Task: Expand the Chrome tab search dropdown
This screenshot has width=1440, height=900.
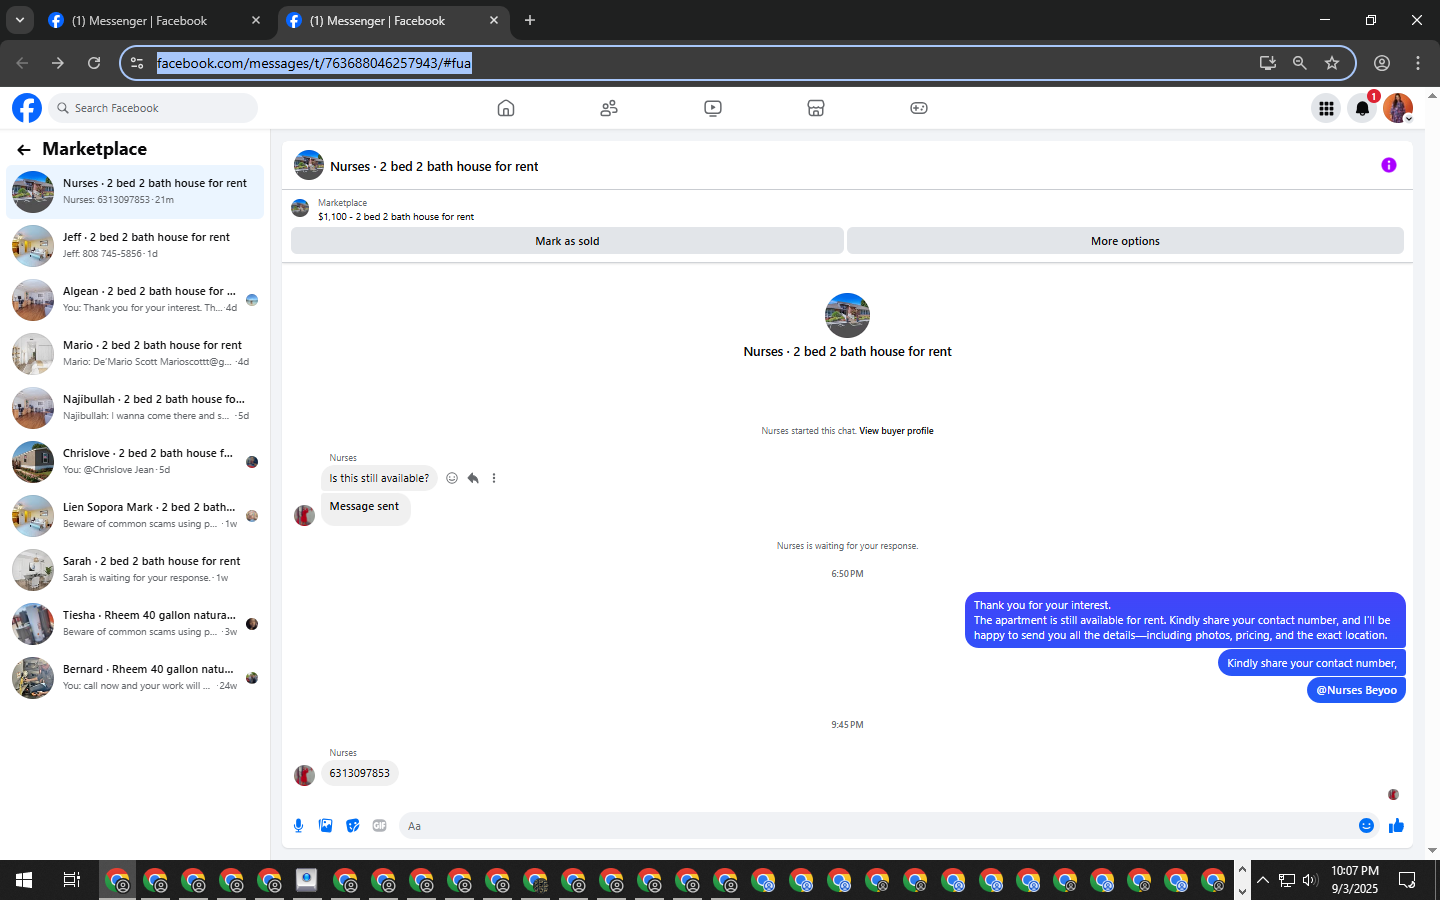Action: 20,20
